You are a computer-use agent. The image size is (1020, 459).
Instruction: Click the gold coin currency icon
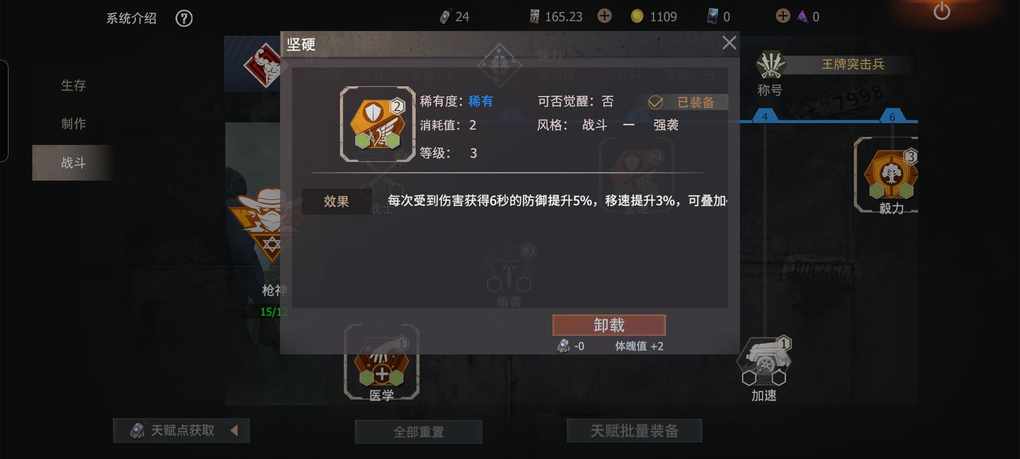[637, 17]
